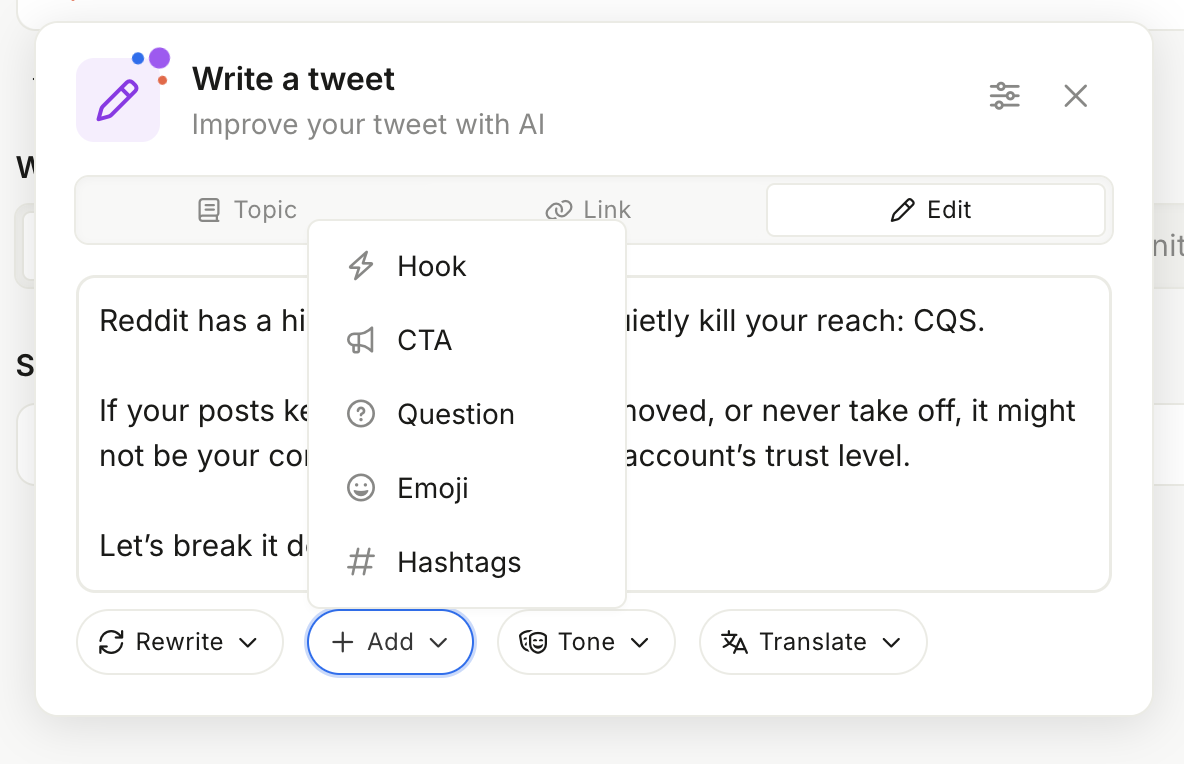The image size is (1184, 764).
Task: Click the smiley face Emoji icon
Action: [360, 488]
